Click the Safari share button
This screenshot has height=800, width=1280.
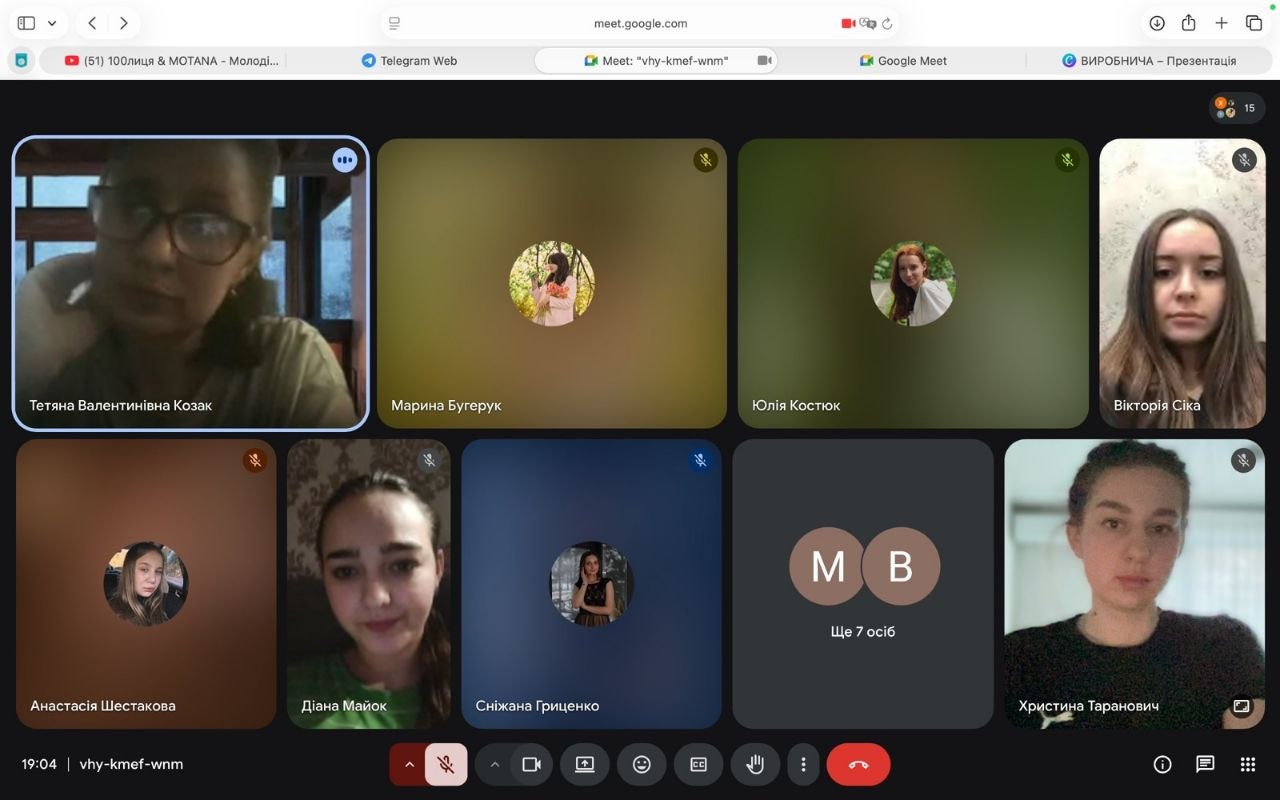(1189, 23)
